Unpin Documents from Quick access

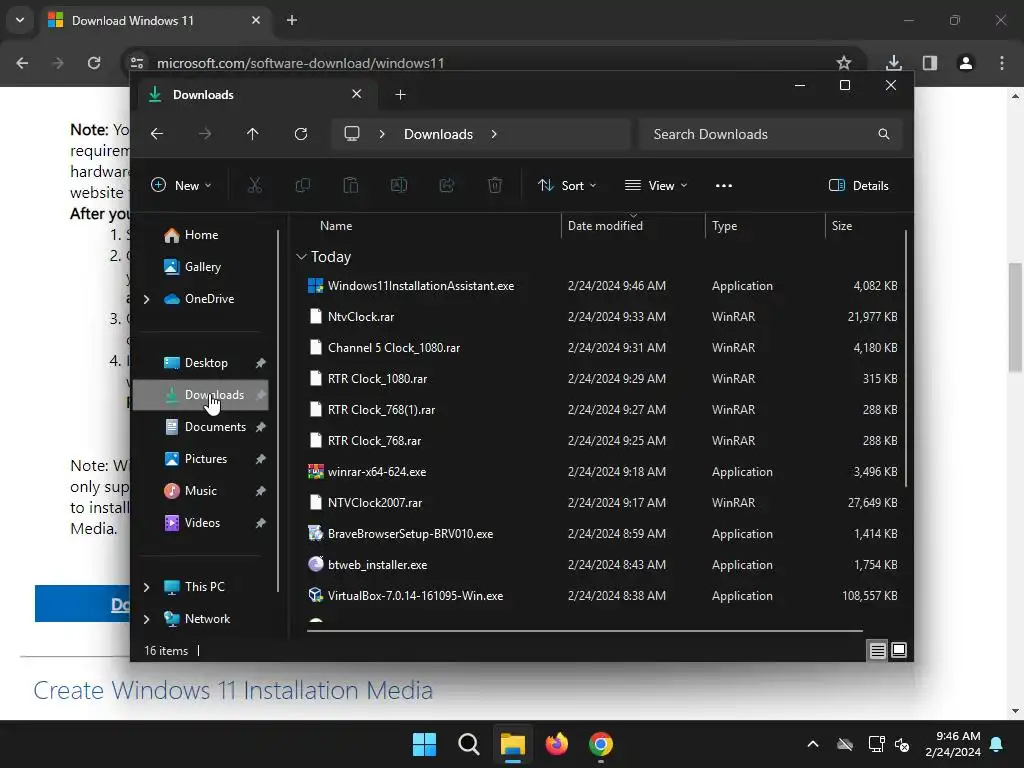pos(261,427)
